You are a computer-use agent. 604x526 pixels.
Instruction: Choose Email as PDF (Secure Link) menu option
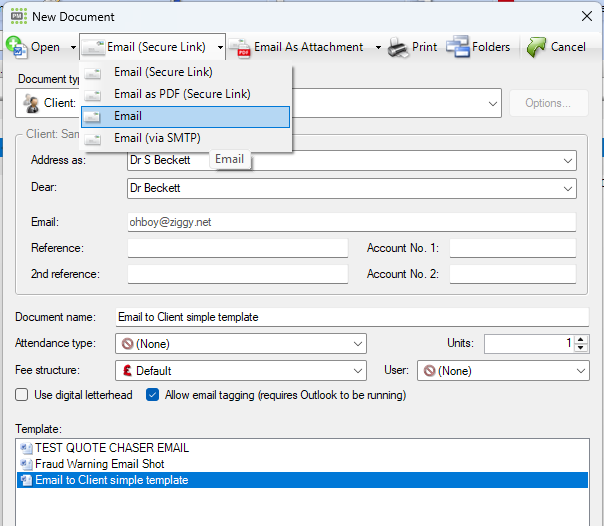tap(181, 94)
